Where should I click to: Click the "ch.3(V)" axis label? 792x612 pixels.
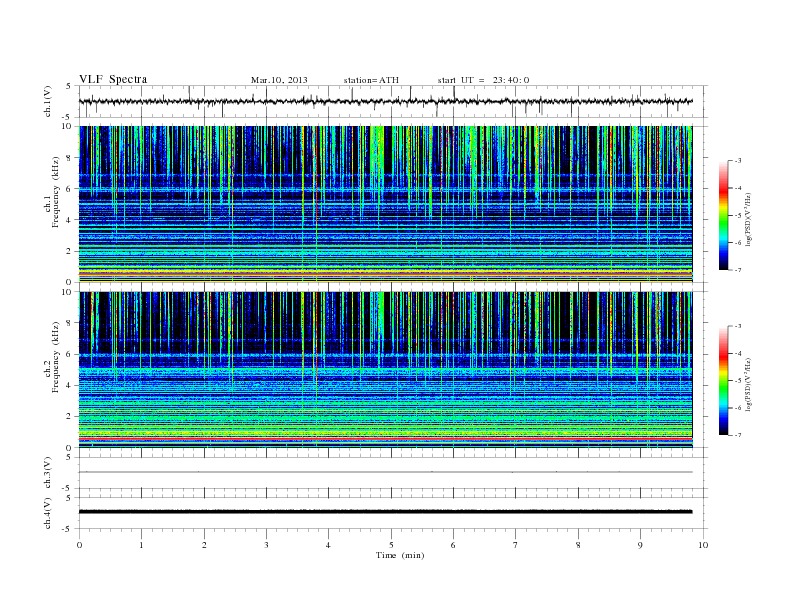[x=48, y=473]
